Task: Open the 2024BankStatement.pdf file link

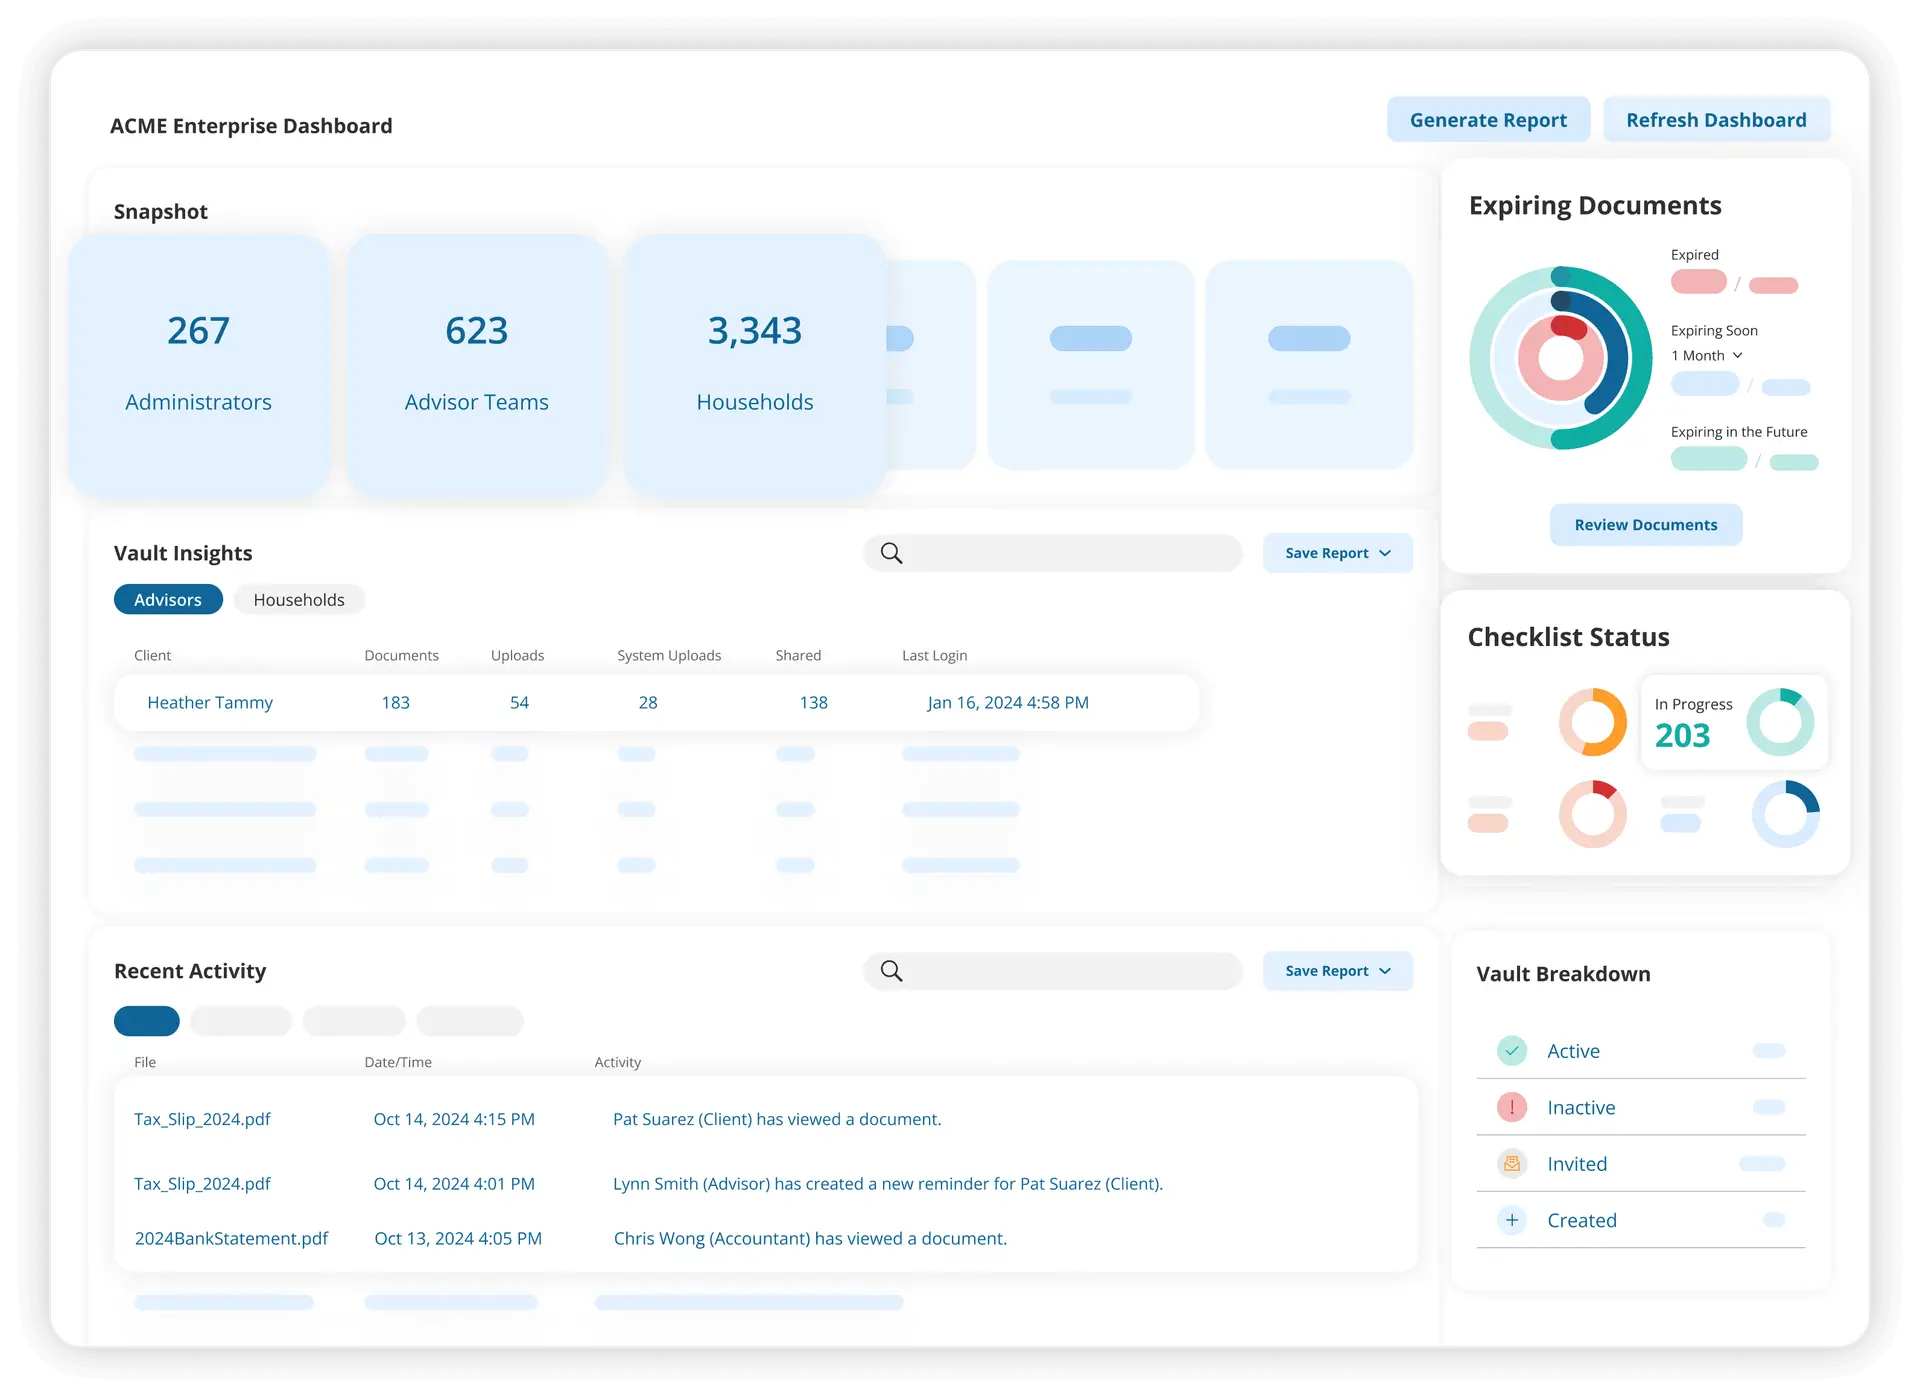Action: [x=231, y=1238]
